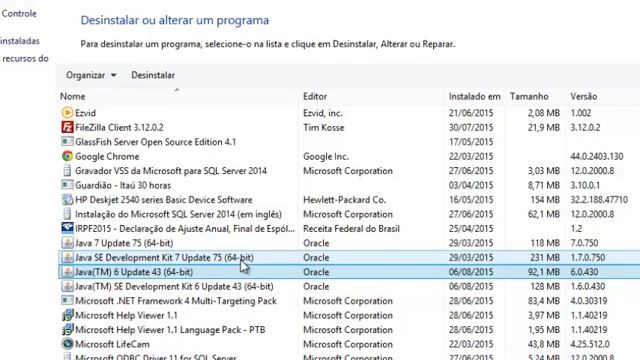
Task: Click install date 21/06/2015 cell
Action: point(471,113)
